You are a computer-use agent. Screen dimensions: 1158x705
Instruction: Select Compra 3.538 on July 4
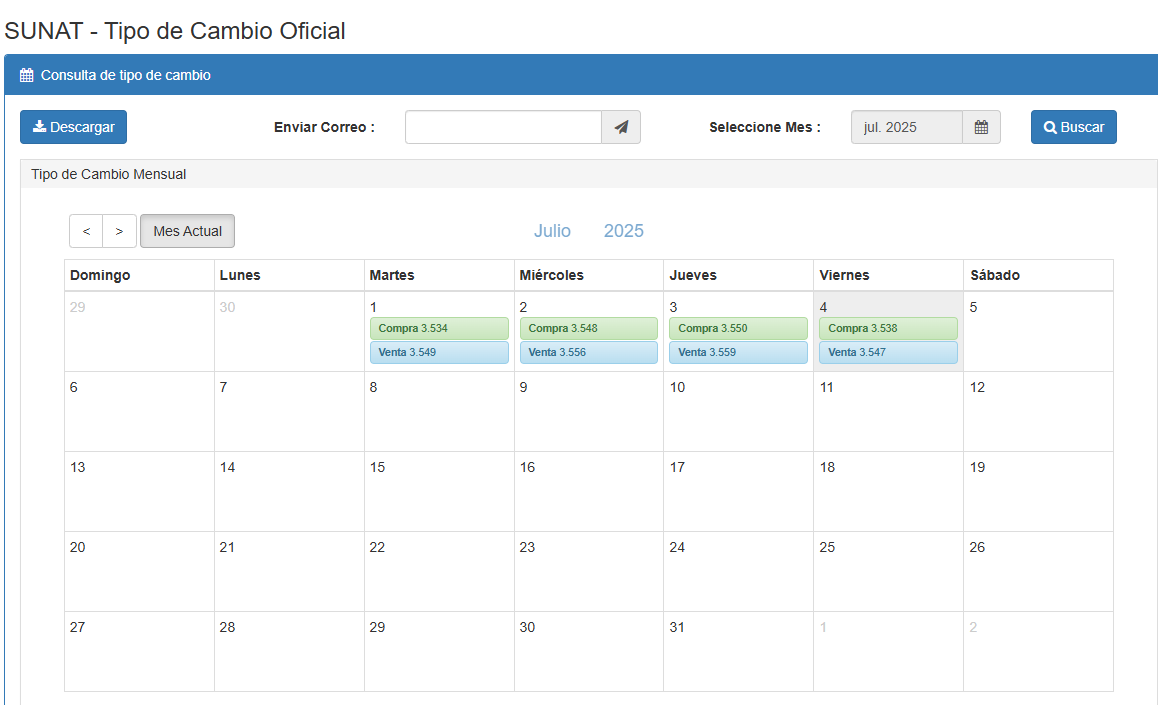[x=888, y=329]
